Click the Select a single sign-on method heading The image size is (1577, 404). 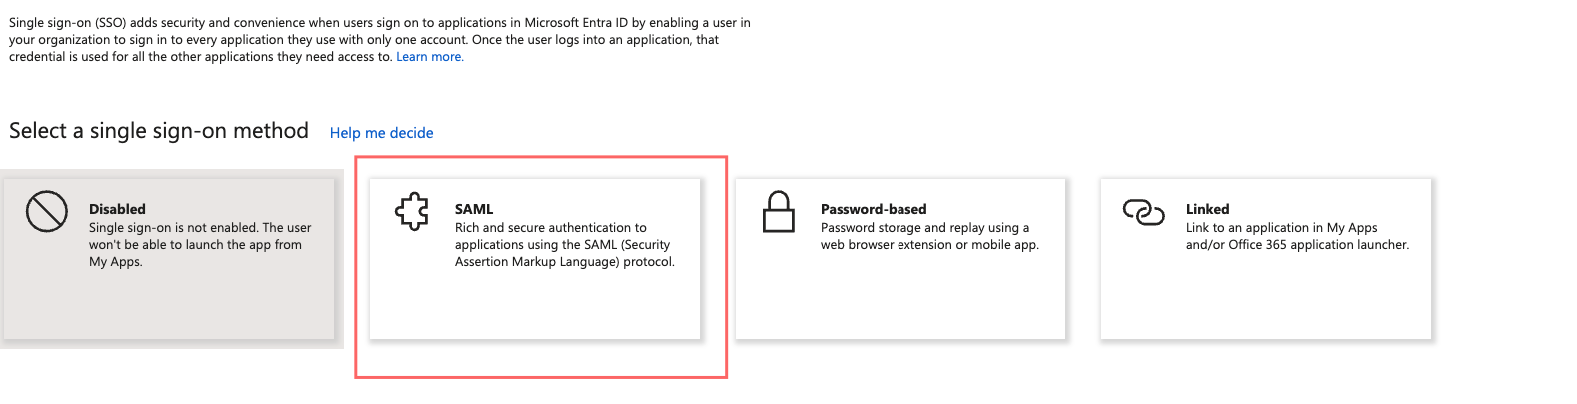click(159, 131)
